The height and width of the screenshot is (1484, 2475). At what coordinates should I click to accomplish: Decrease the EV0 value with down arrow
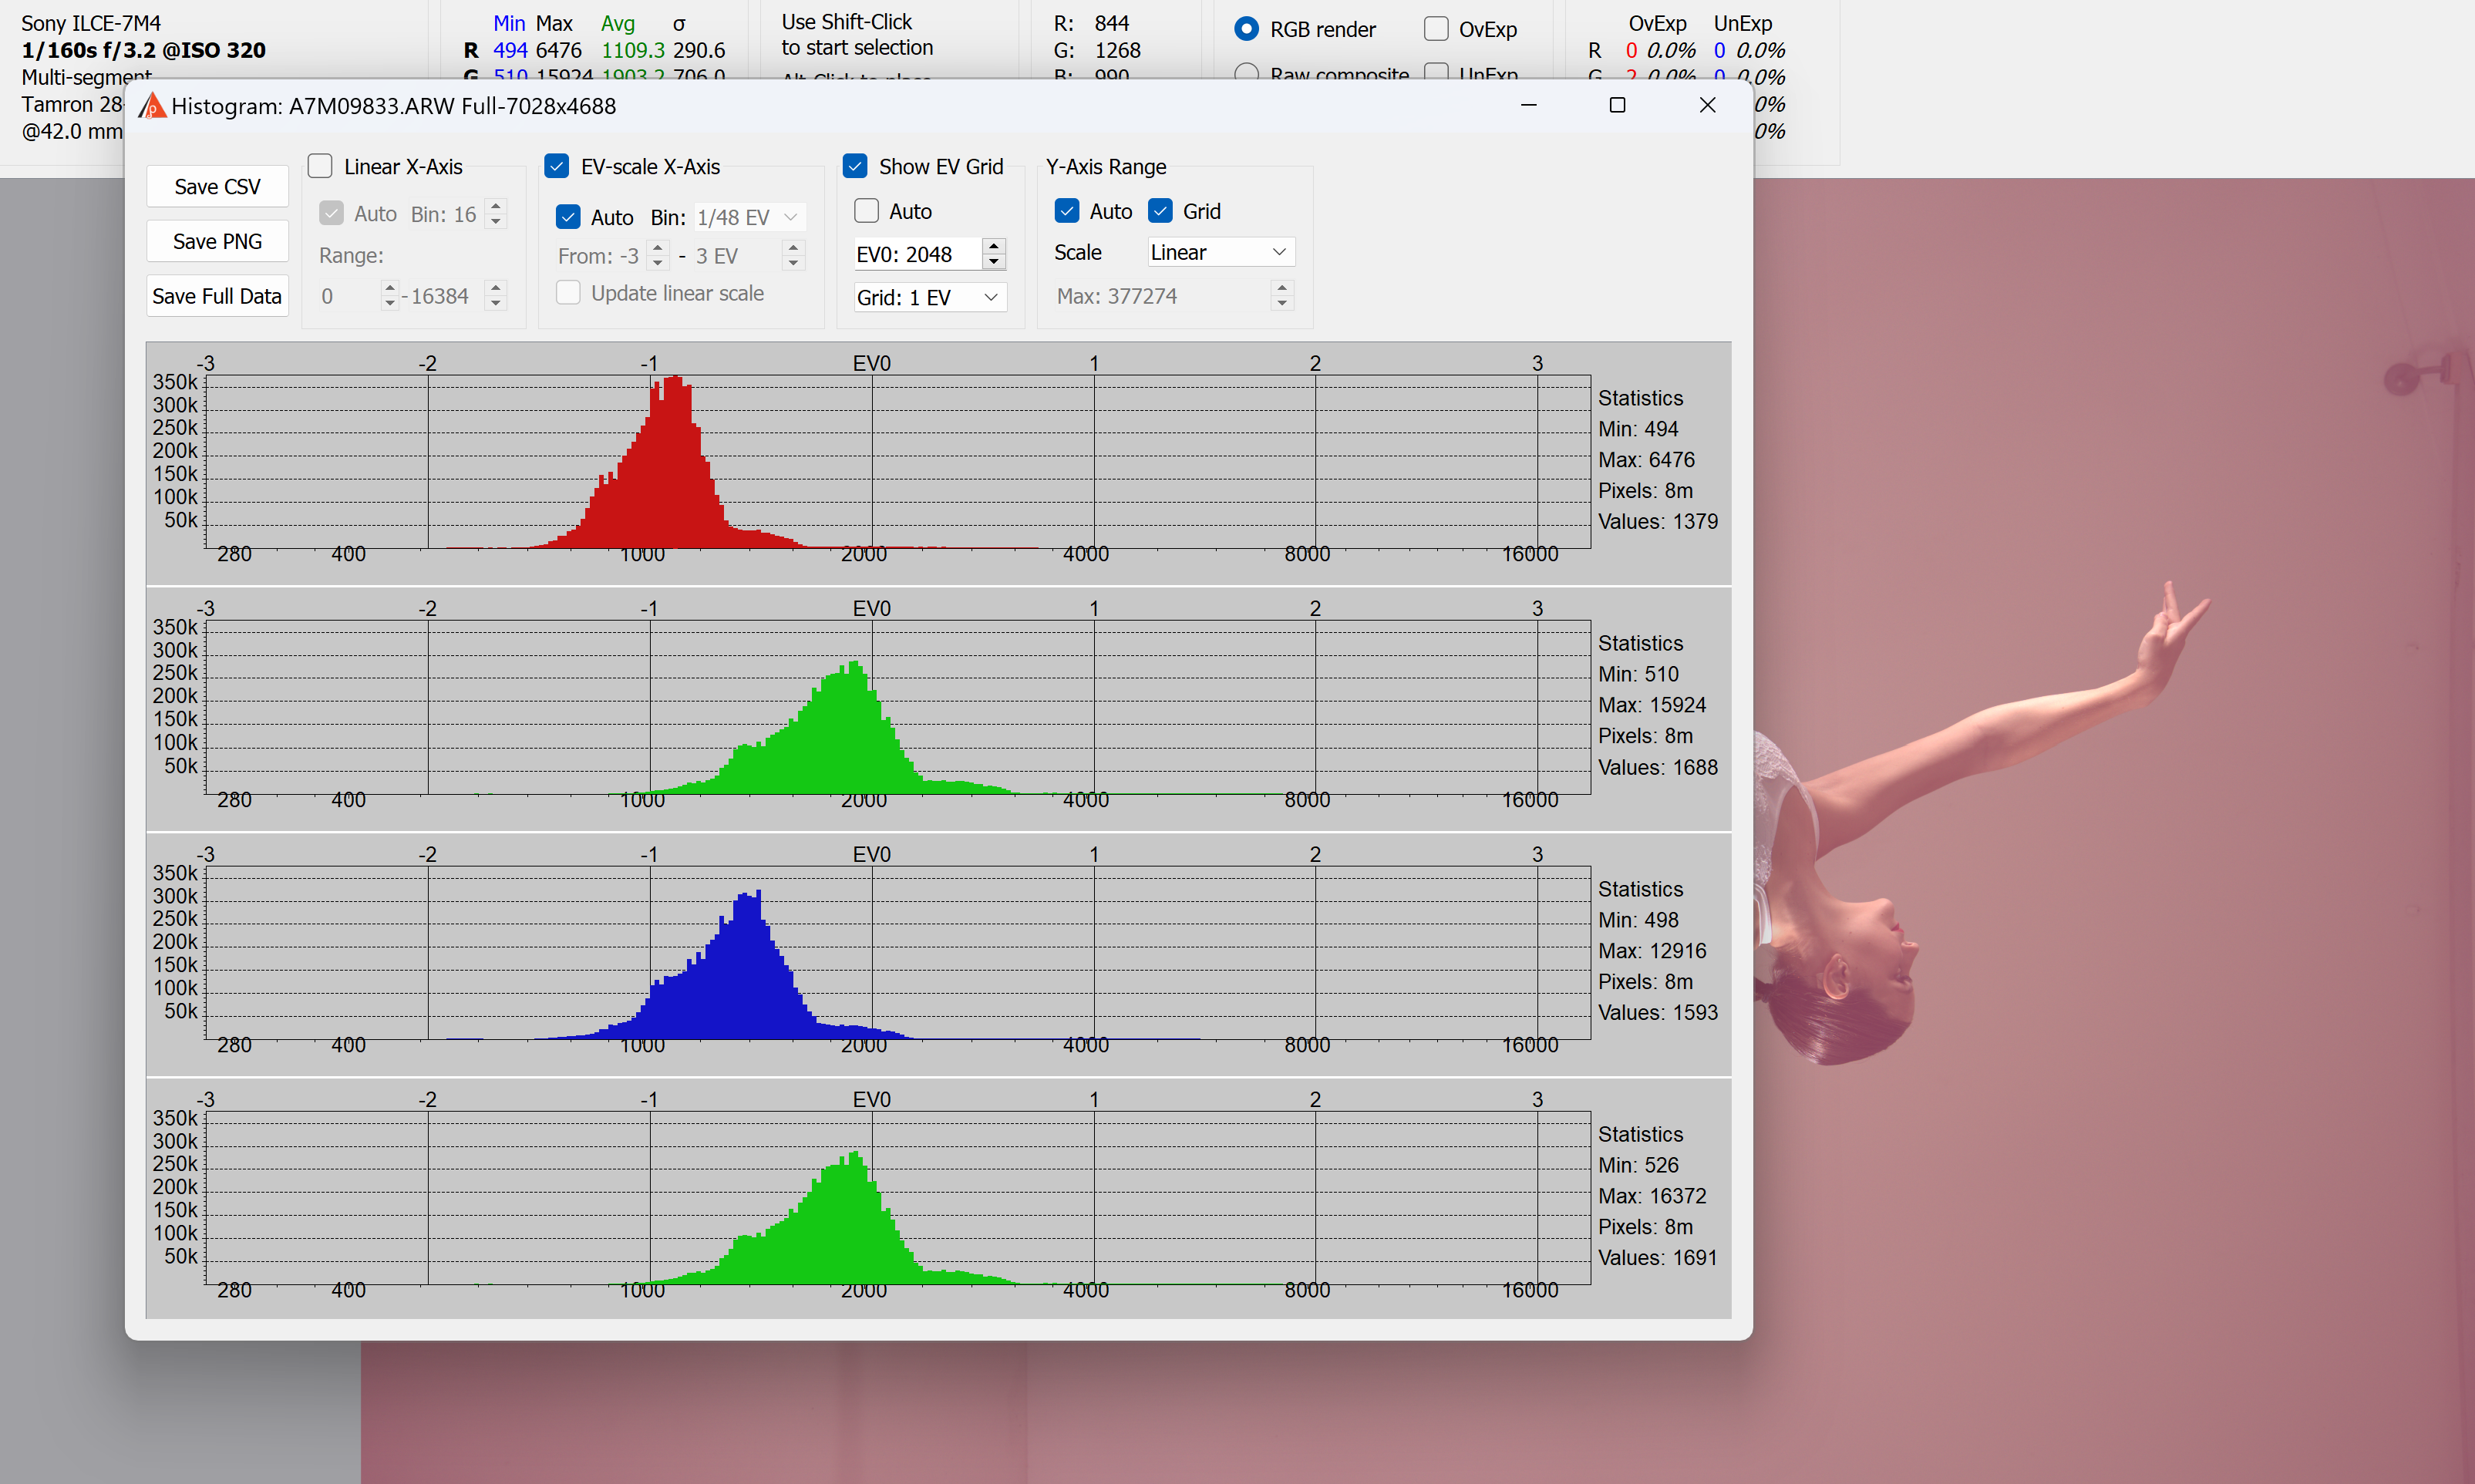point(993,263)
